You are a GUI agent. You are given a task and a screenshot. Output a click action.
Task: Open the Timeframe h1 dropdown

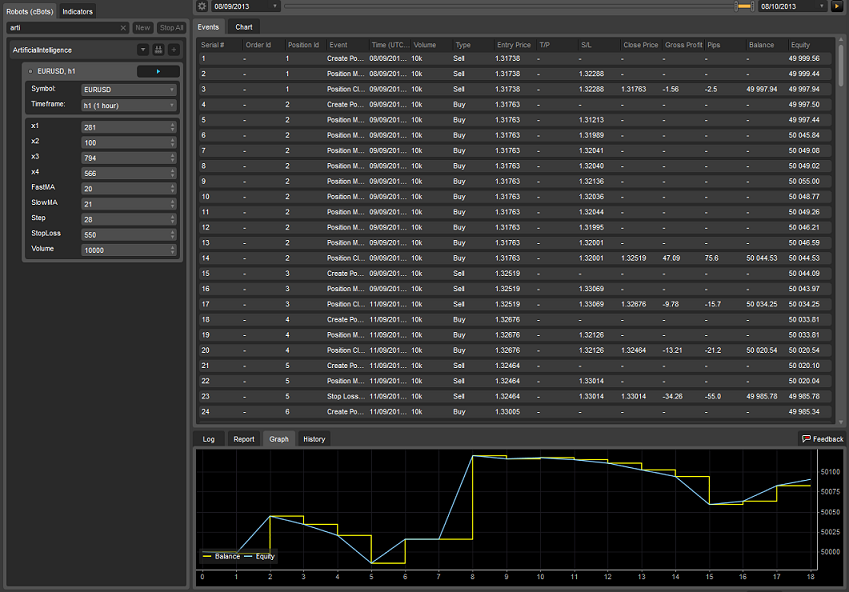tap(129, 106)
